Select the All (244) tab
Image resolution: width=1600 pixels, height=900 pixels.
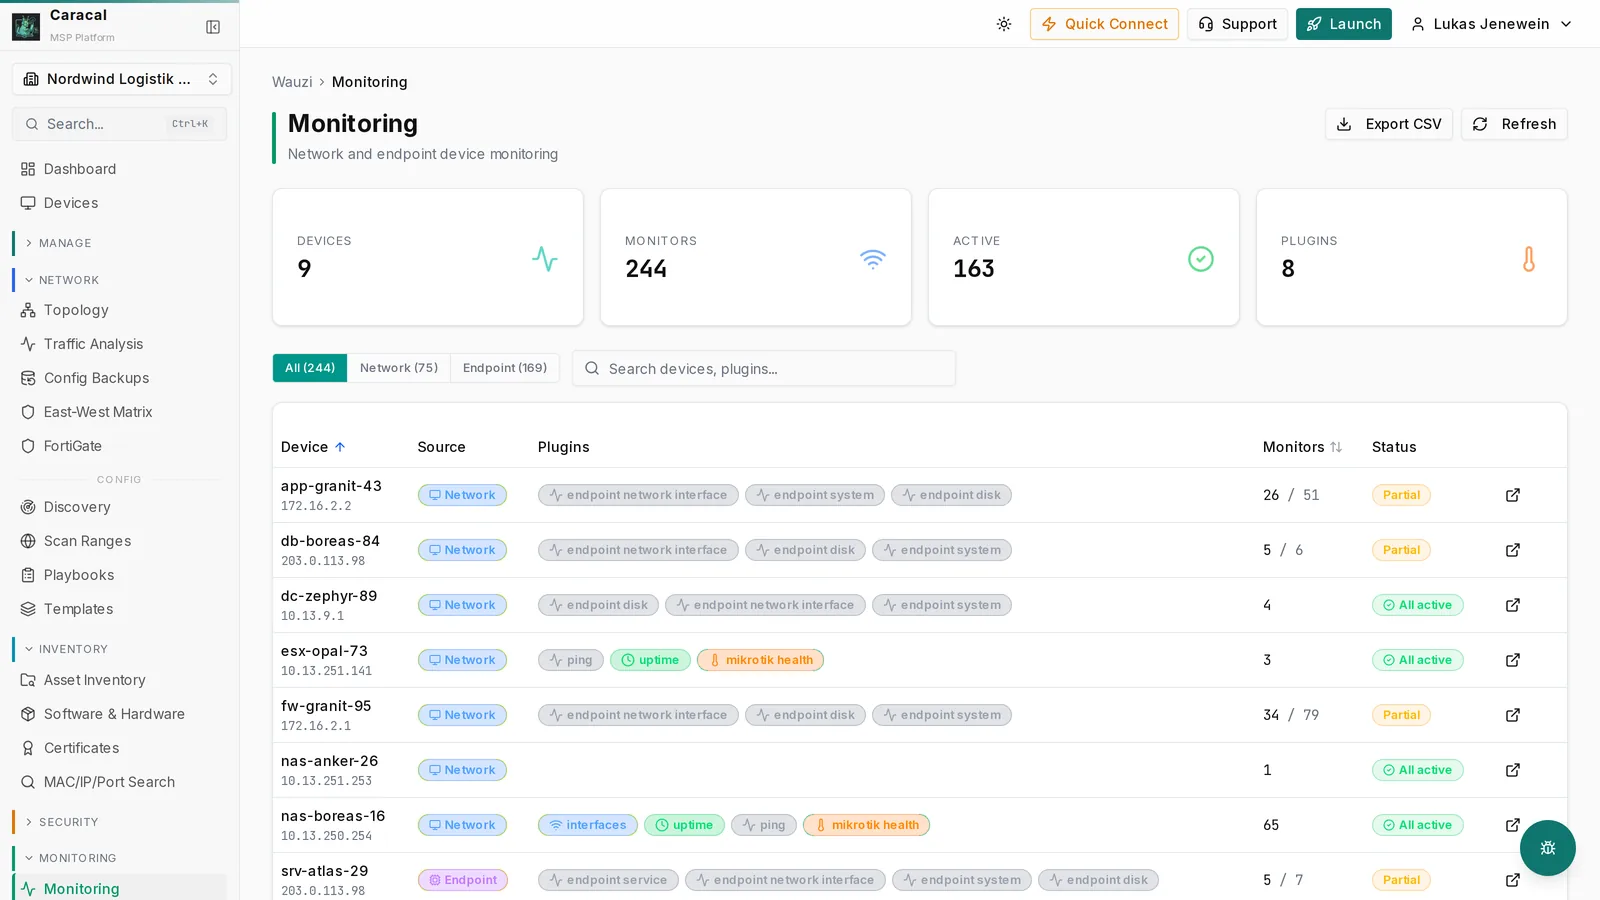(x=310, y=368)
